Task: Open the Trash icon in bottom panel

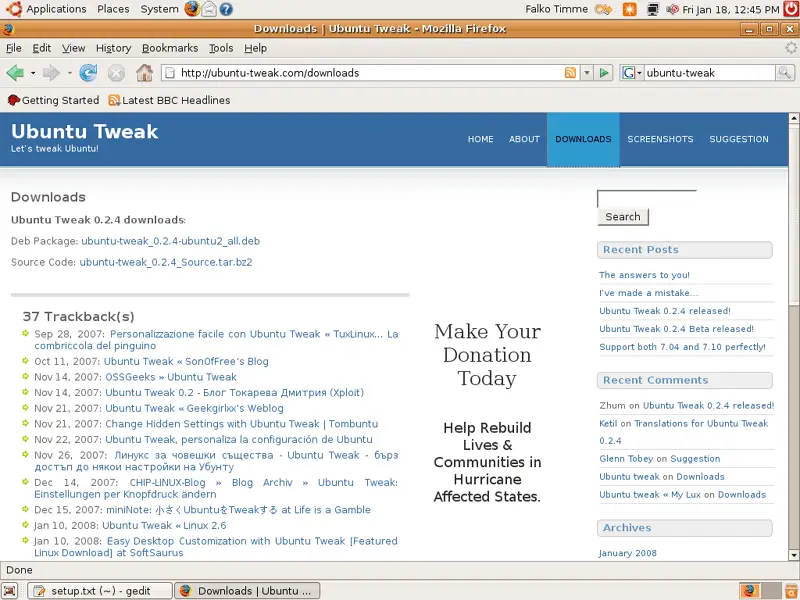Action: 791,591
